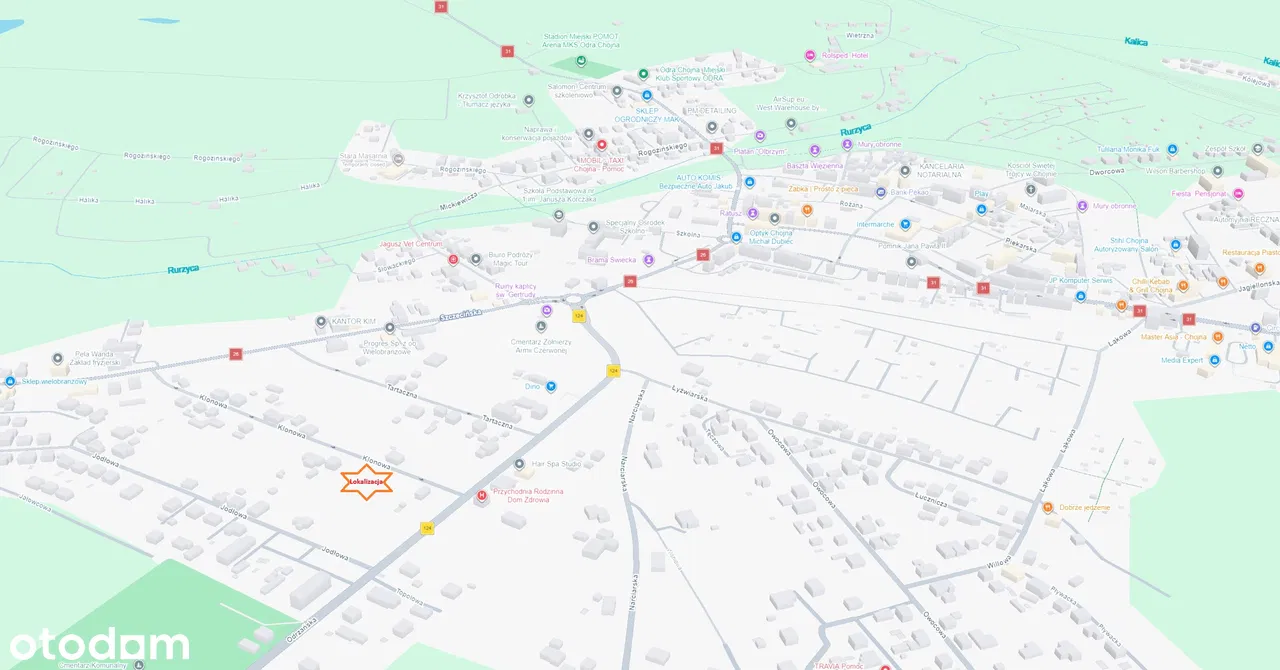The image size is (1280, 670).
Task: Click the yellow 124 road sign near Dino
Action: click(613, 371)
